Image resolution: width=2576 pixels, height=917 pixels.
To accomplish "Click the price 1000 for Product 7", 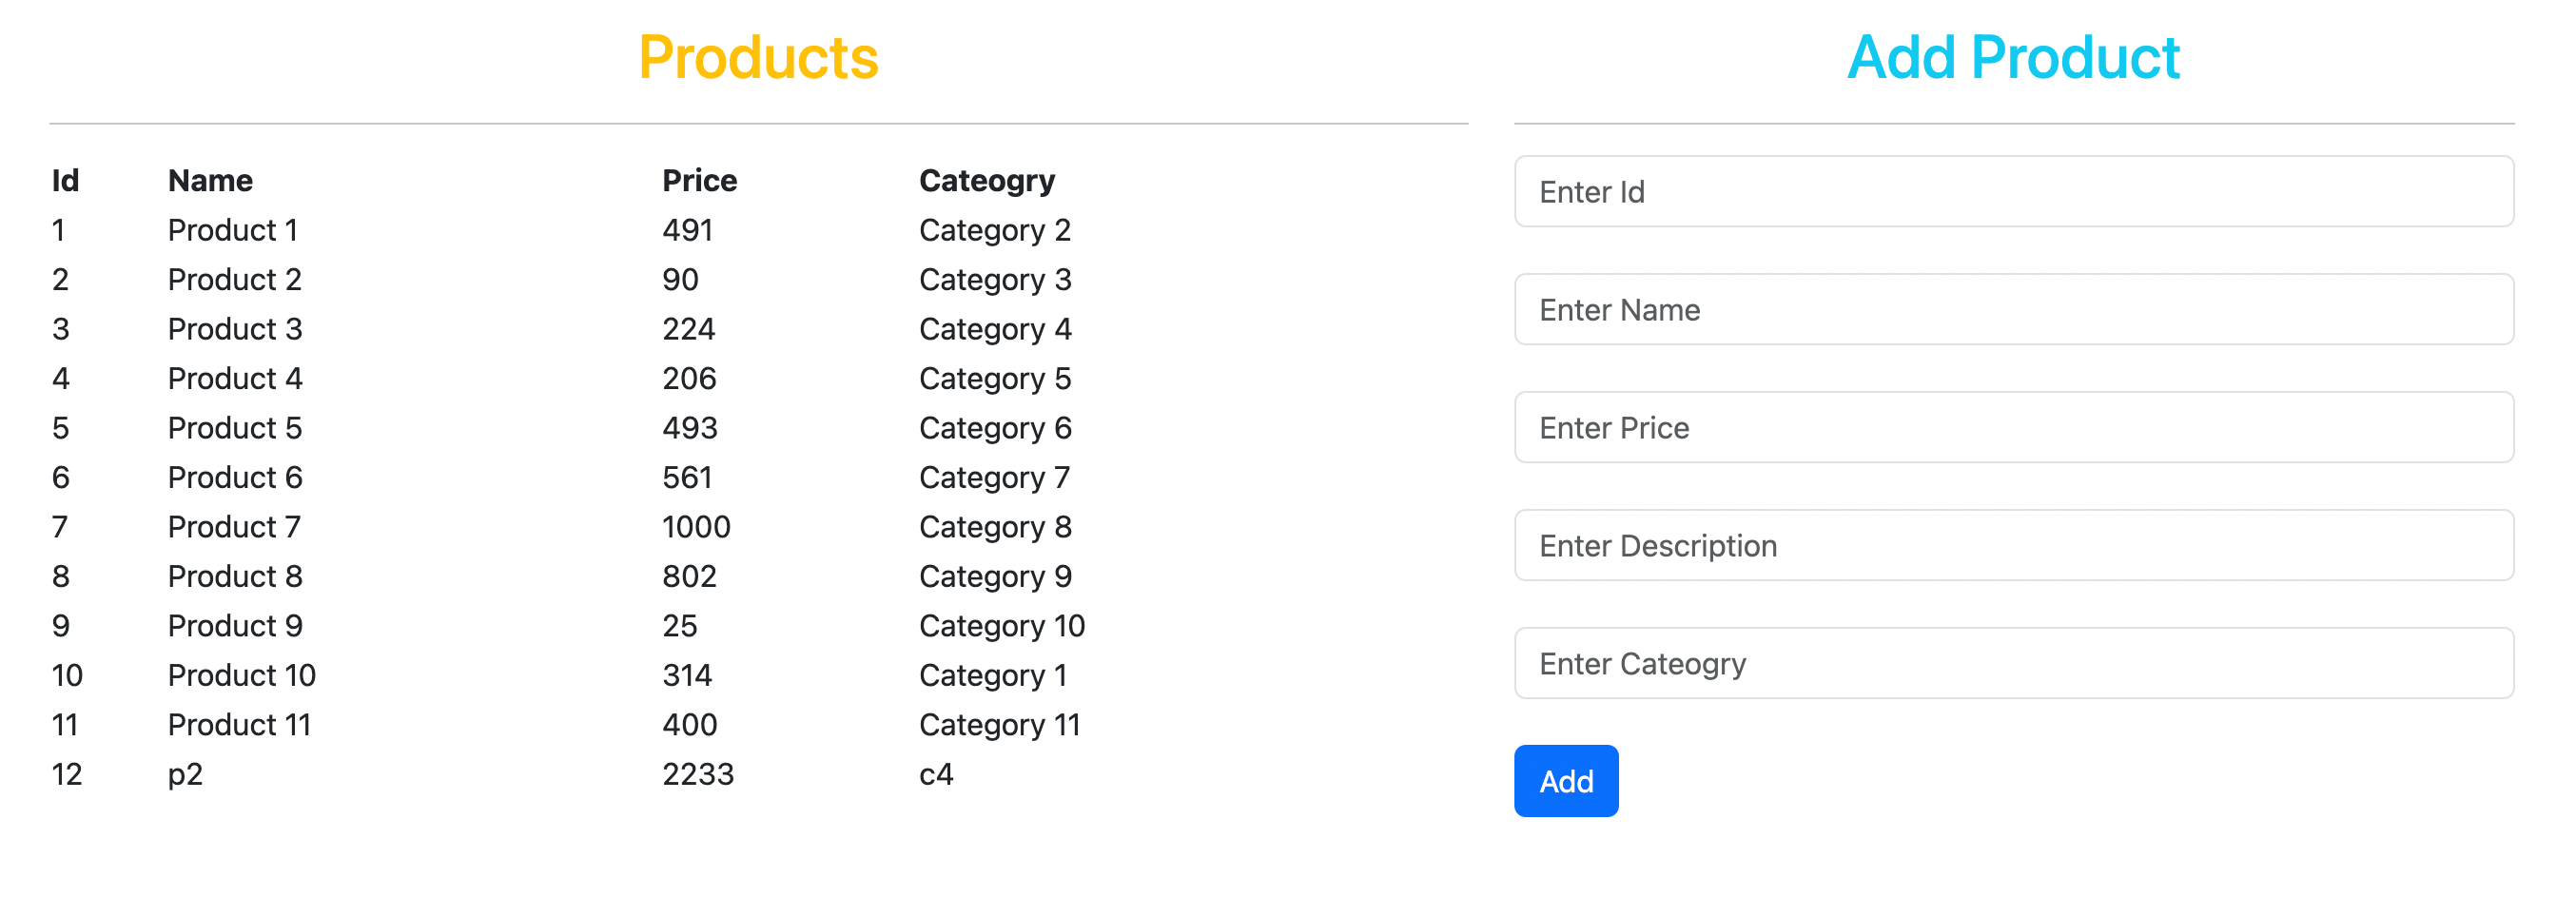I will (x=696, y=526).
